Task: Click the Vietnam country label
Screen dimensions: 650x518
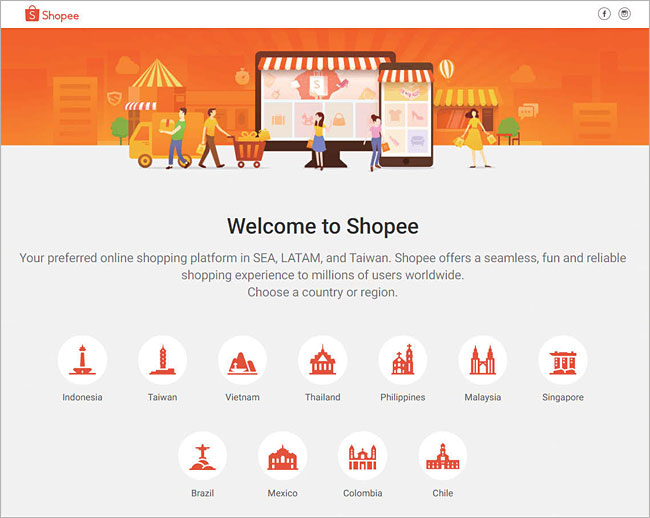Action: pyautogui.click(x=243, y=397)
